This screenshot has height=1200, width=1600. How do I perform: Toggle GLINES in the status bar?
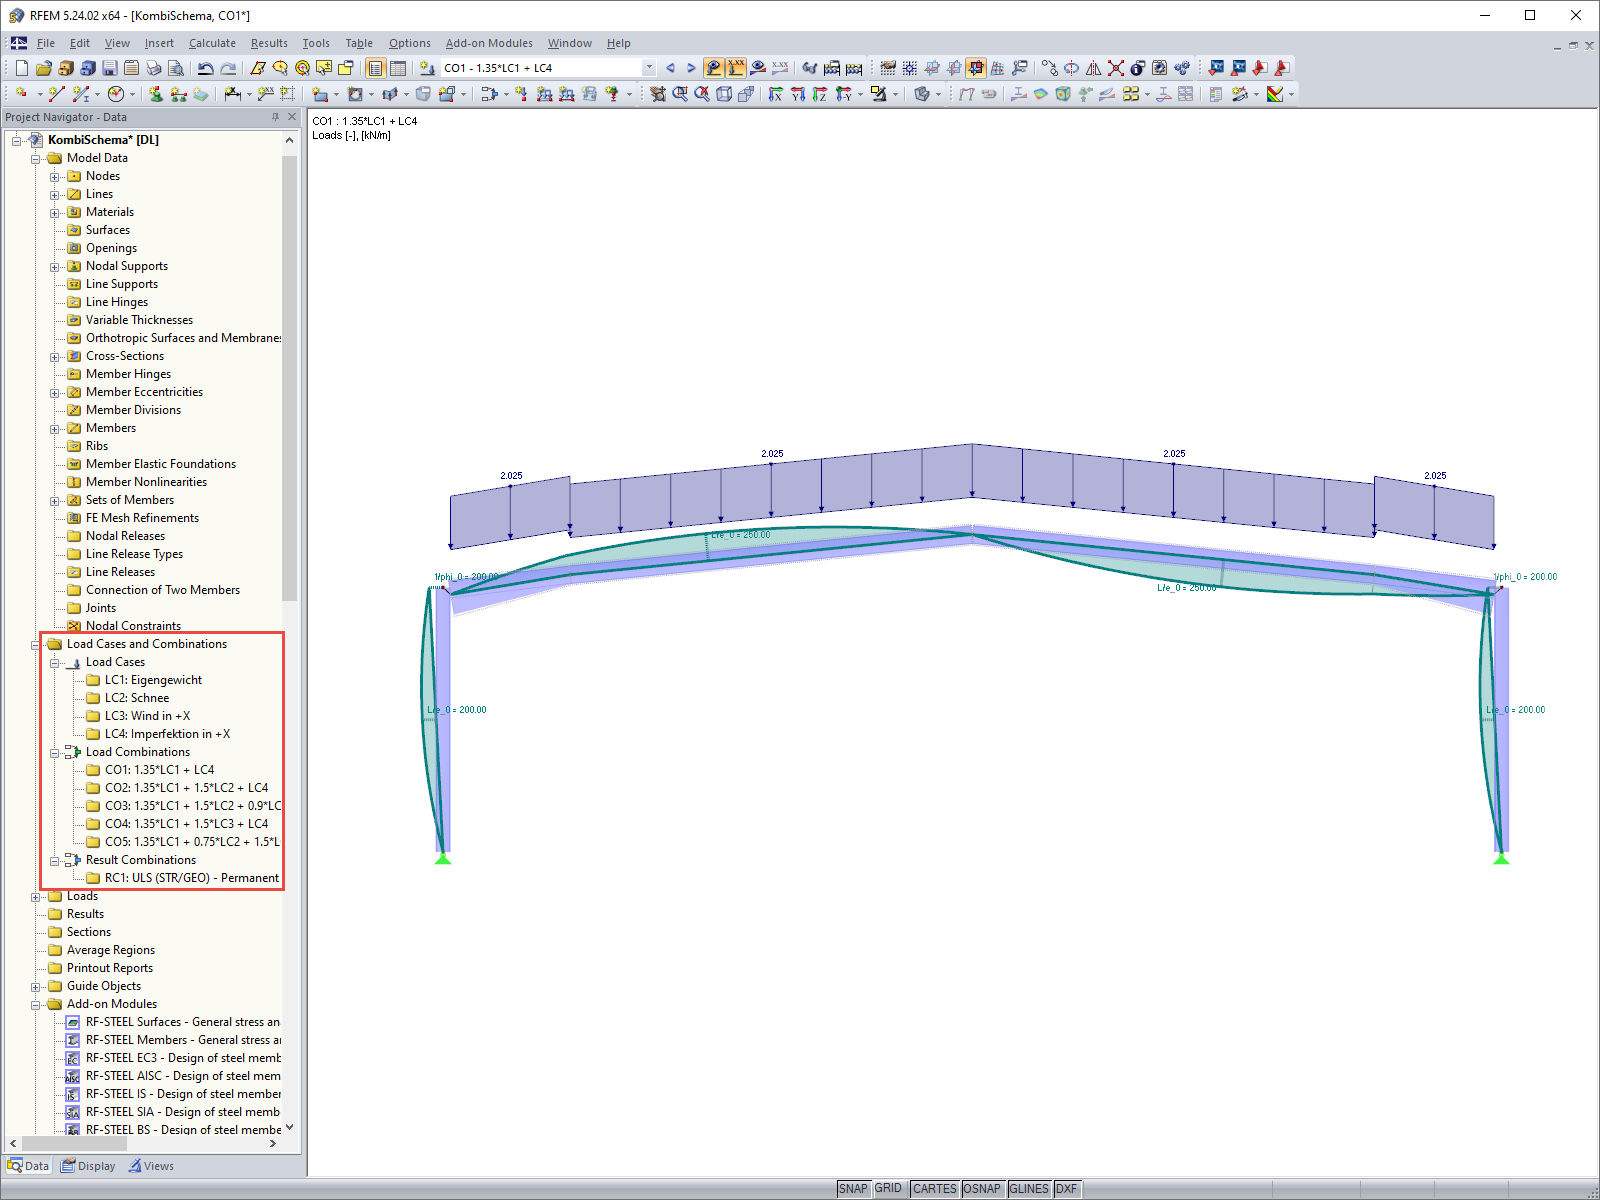pyautogui.click(x=1029, y=1189)
